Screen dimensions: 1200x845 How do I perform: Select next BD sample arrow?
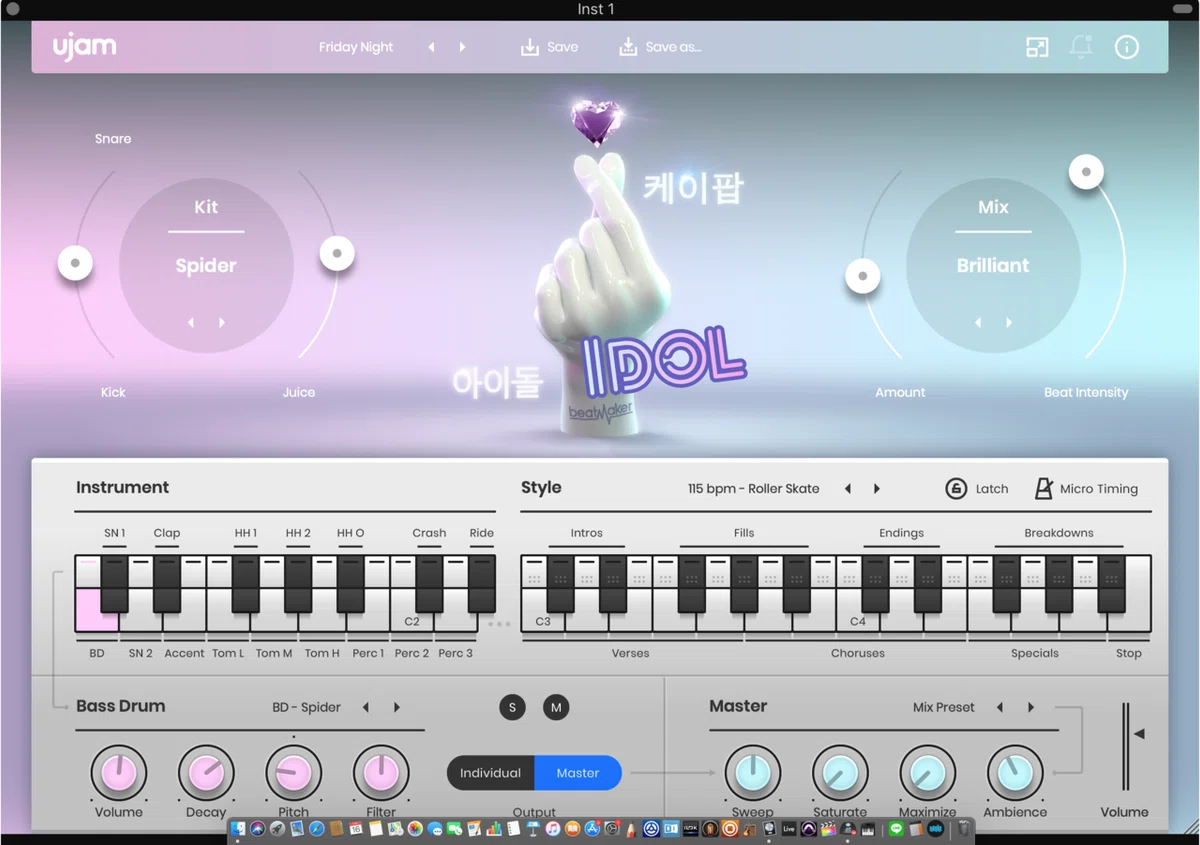point(397,707)
